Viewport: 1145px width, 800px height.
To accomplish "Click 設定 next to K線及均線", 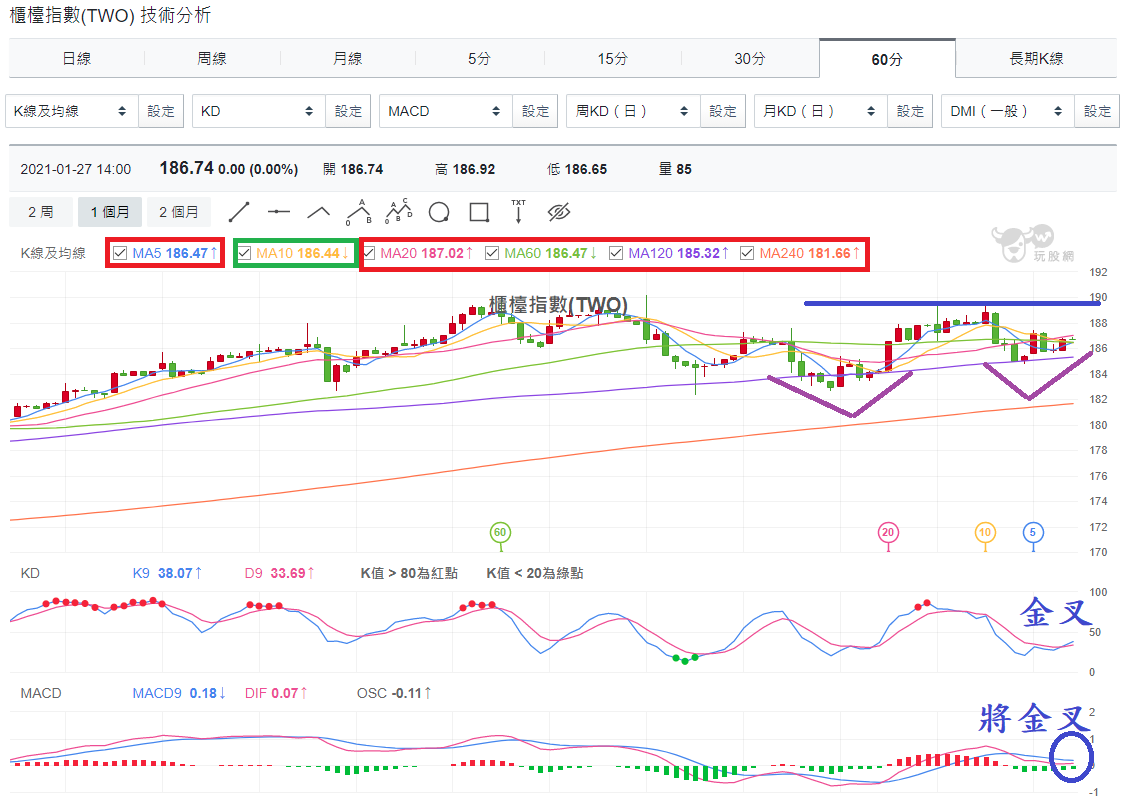I will tap(161, 111).
